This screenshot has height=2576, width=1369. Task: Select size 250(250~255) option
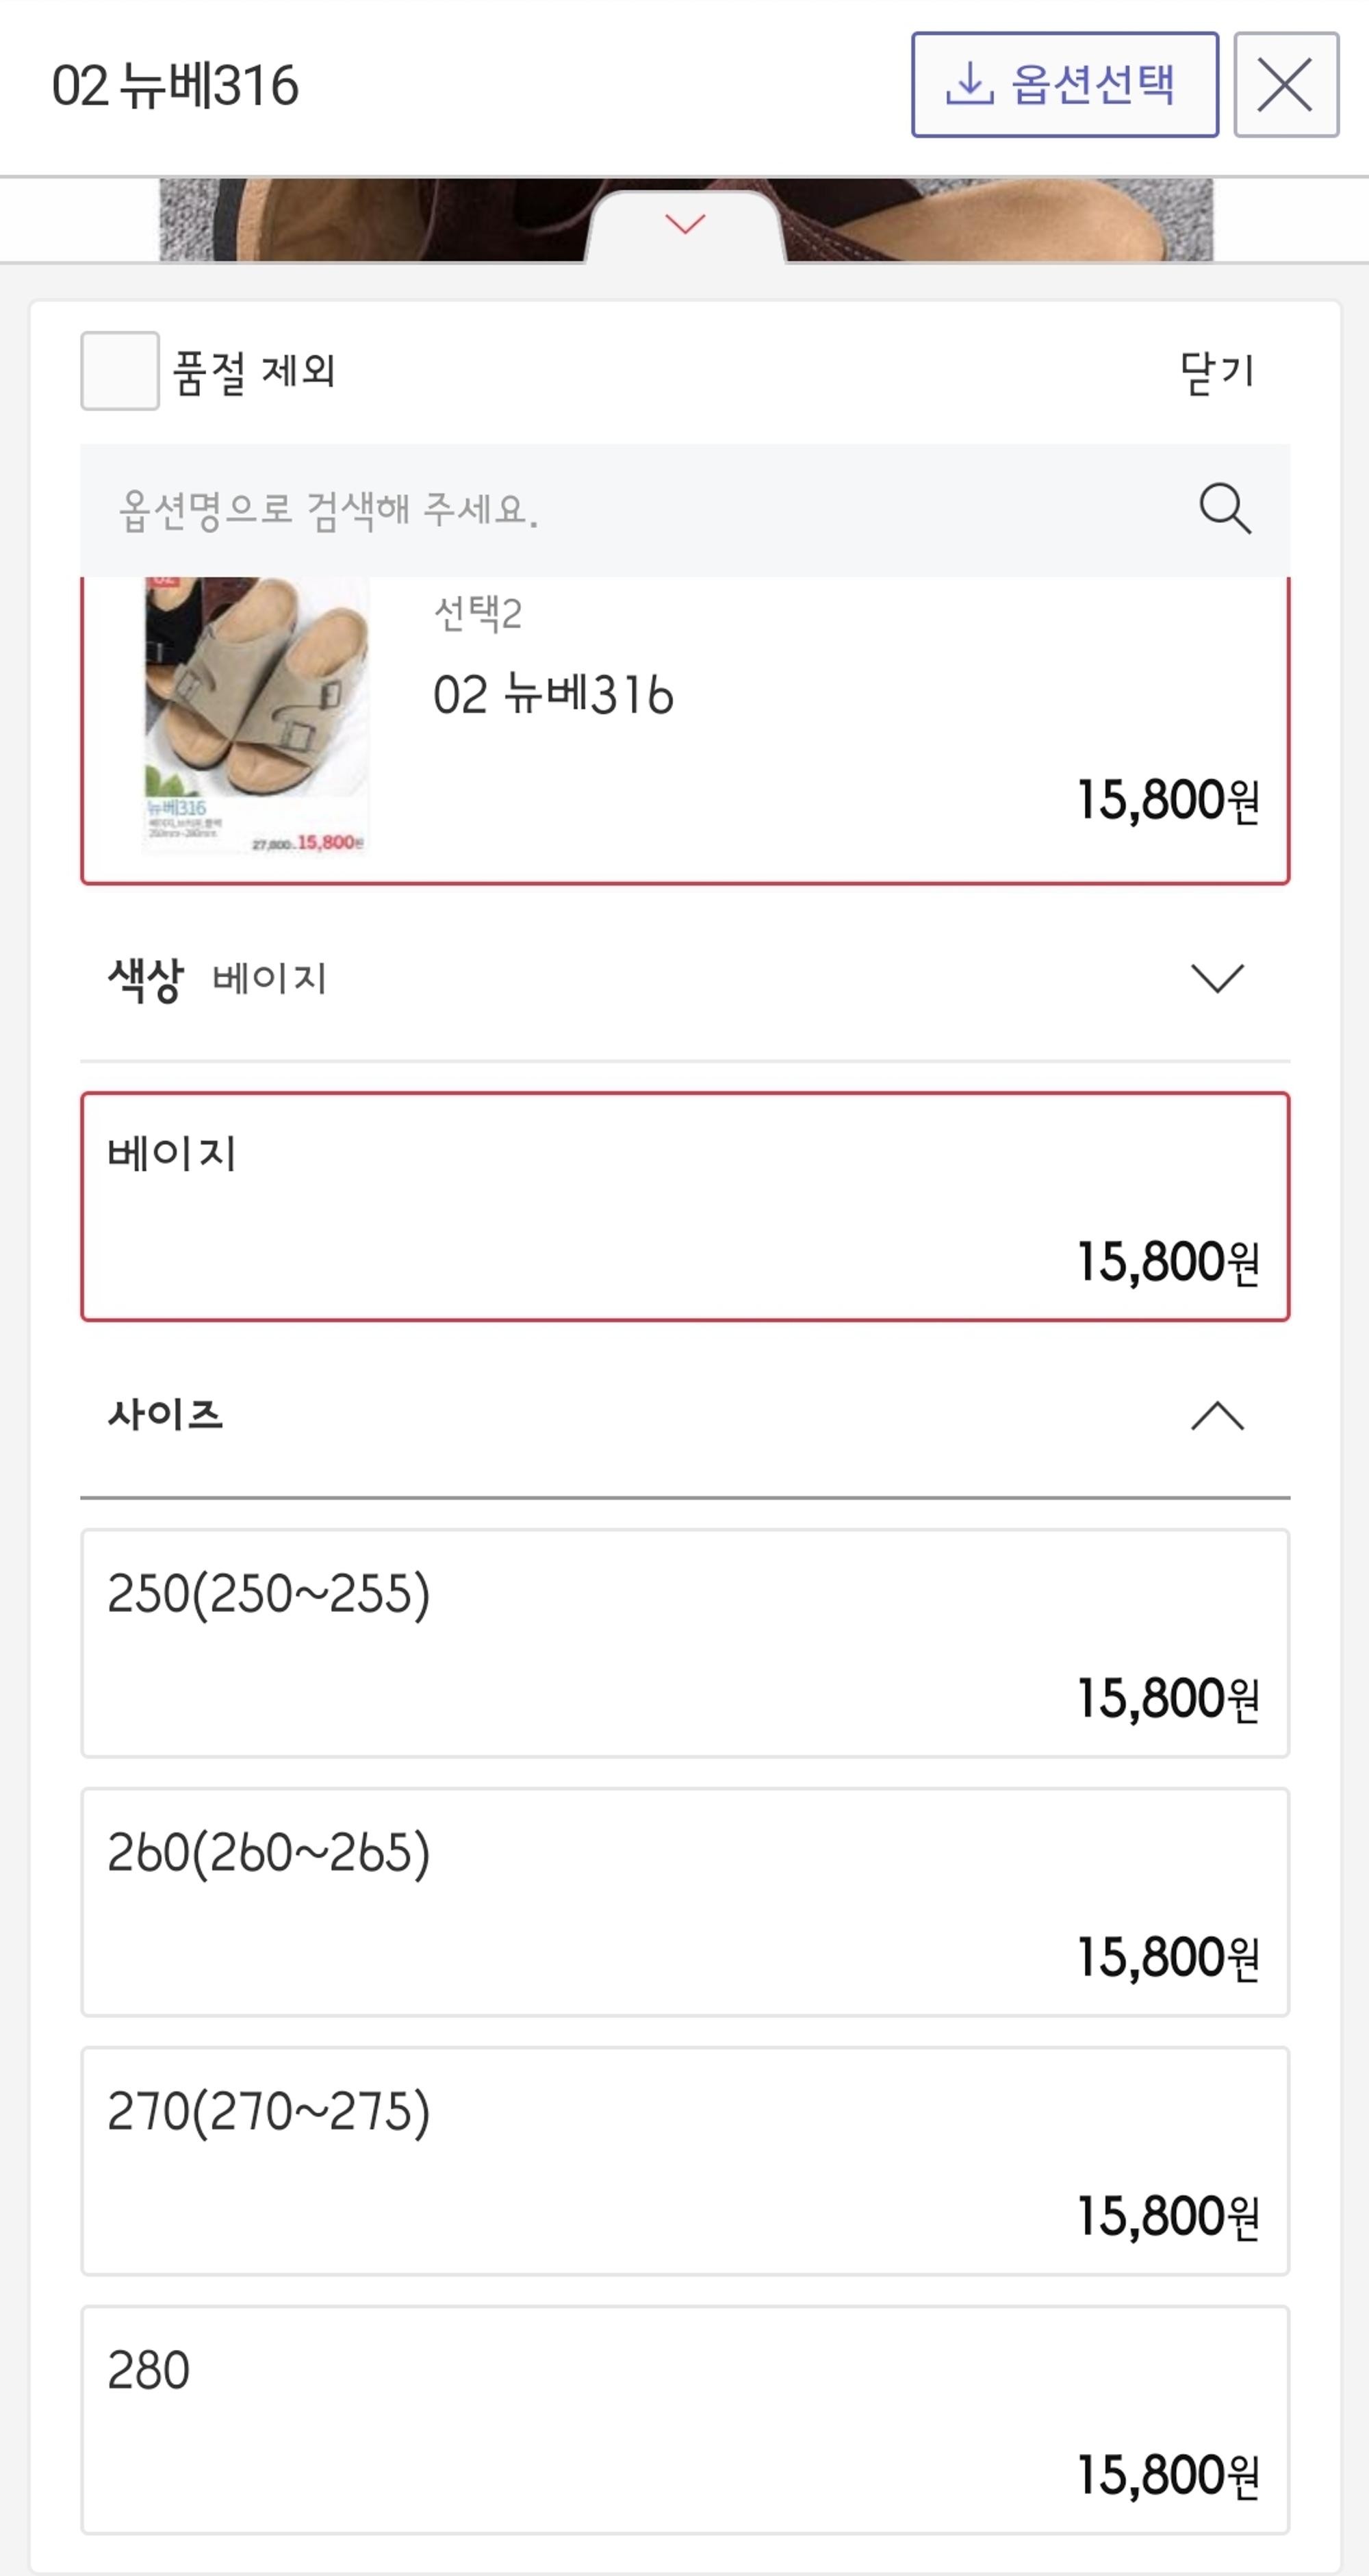685,1643
